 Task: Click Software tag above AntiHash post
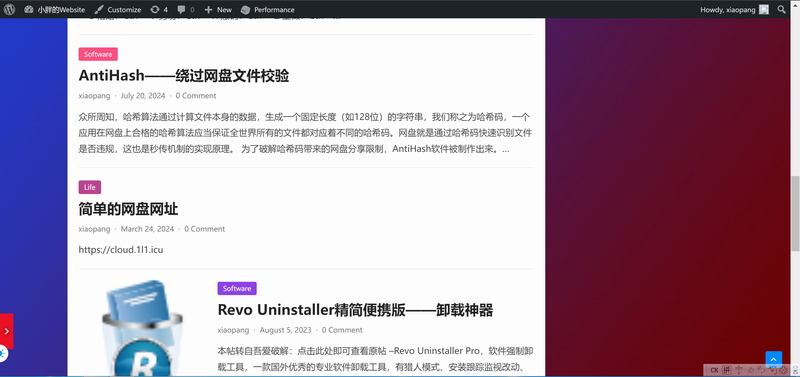[98, 54]
